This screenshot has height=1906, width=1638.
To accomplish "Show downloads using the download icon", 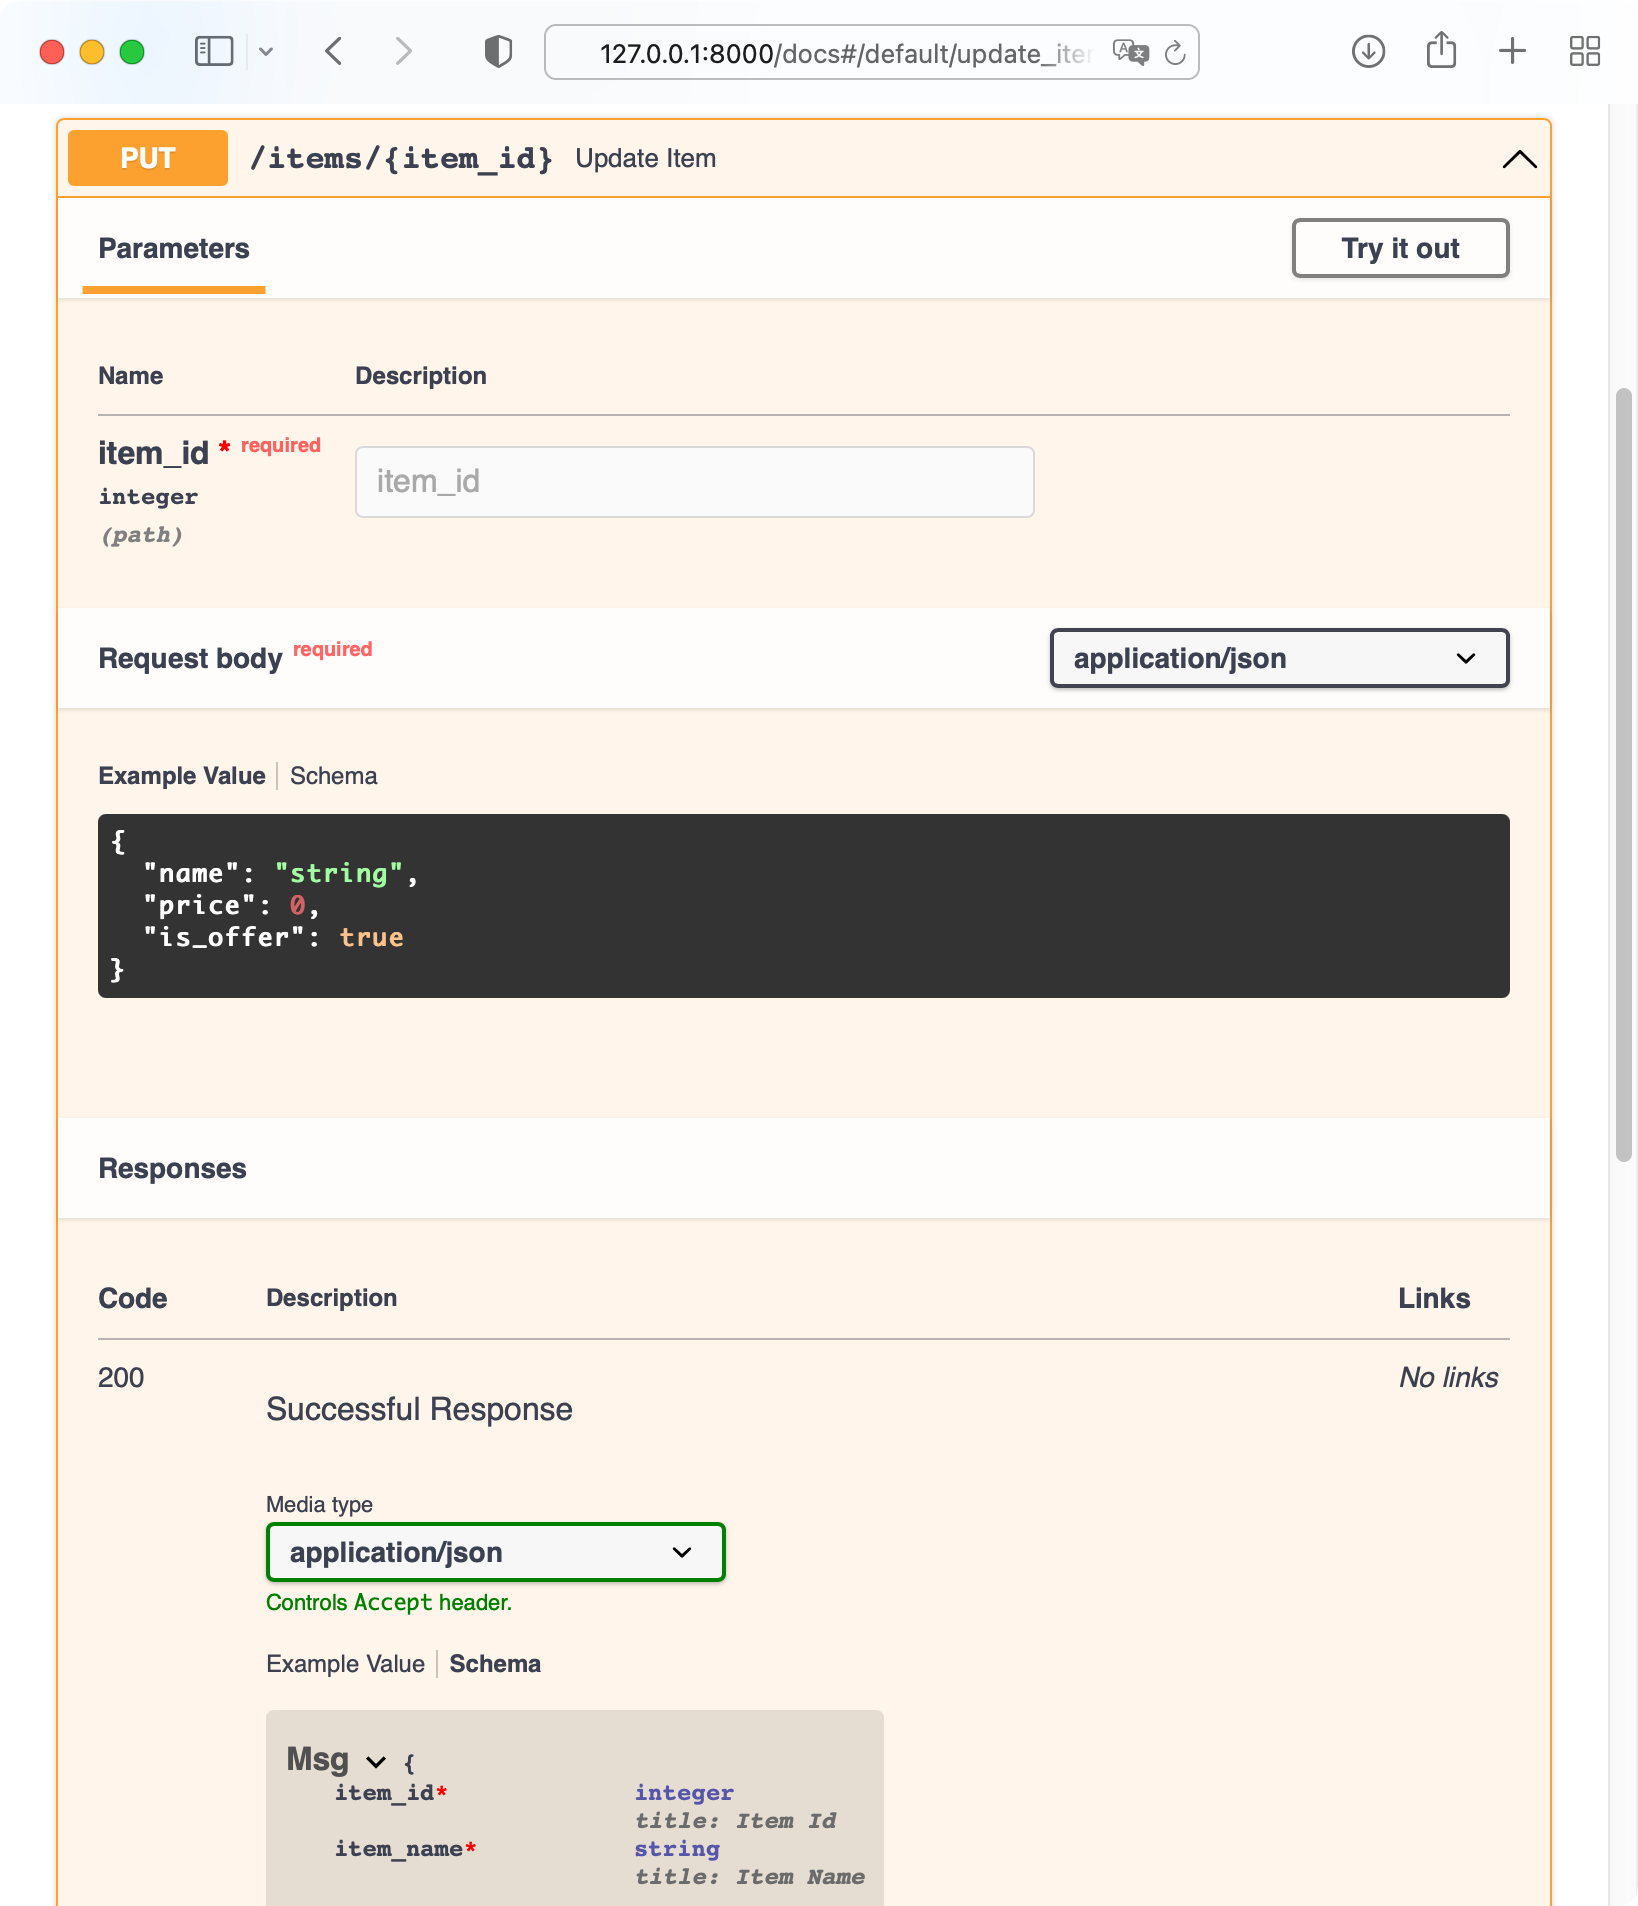I will [x=1367, y=51].
